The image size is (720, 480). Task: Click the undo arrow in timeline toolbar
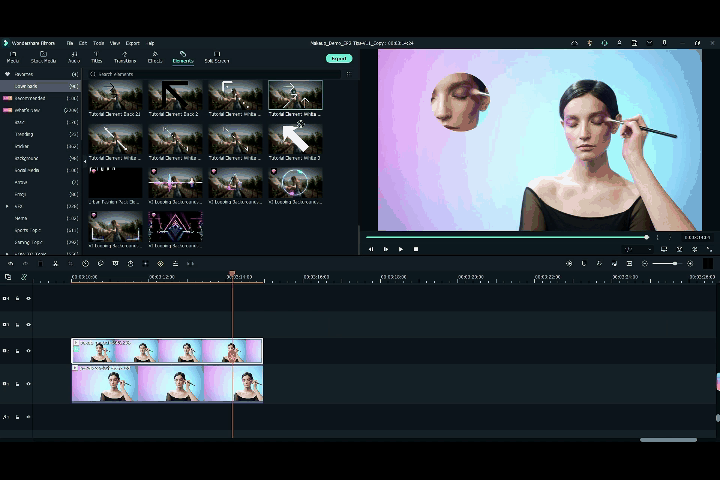point(10,263)
